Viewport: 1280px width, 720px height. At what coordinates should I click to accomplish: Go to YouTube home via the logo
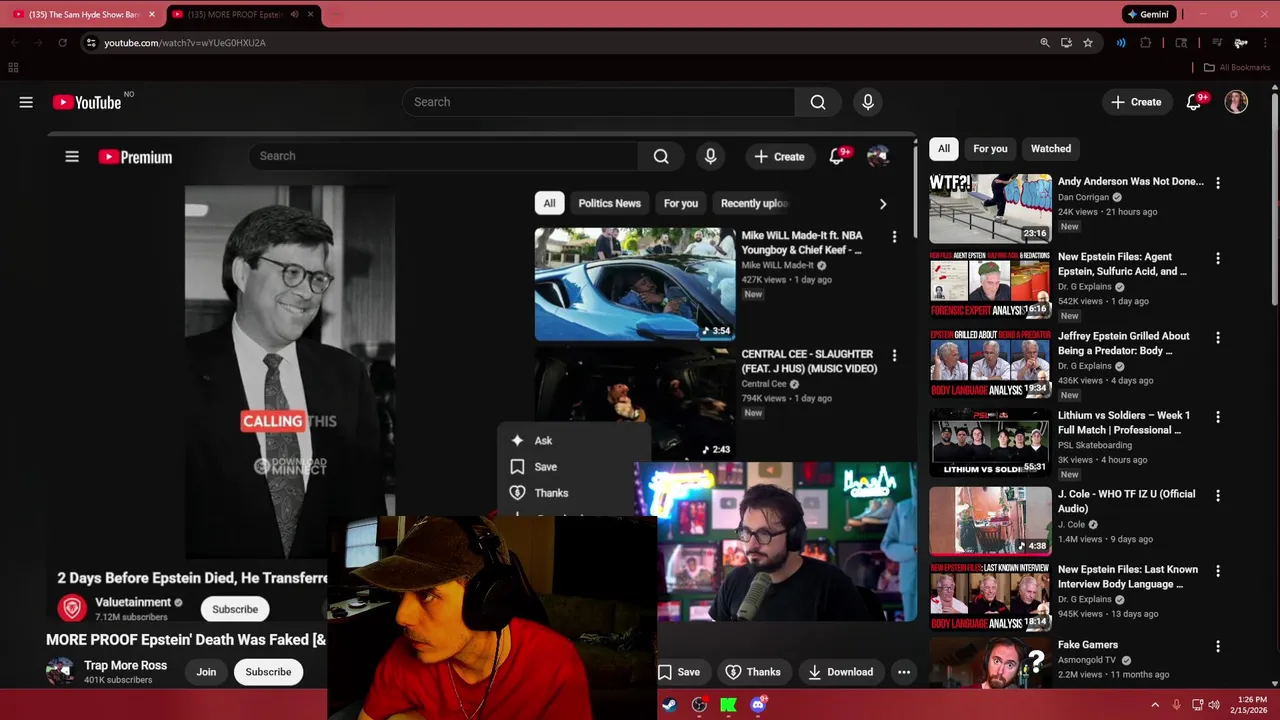(87, 102)
